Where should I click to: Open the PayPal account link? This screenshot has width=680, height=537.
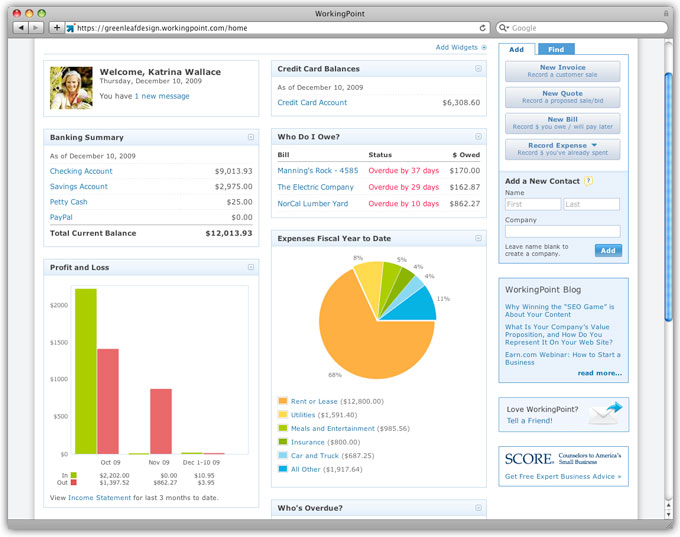(61, 217)
